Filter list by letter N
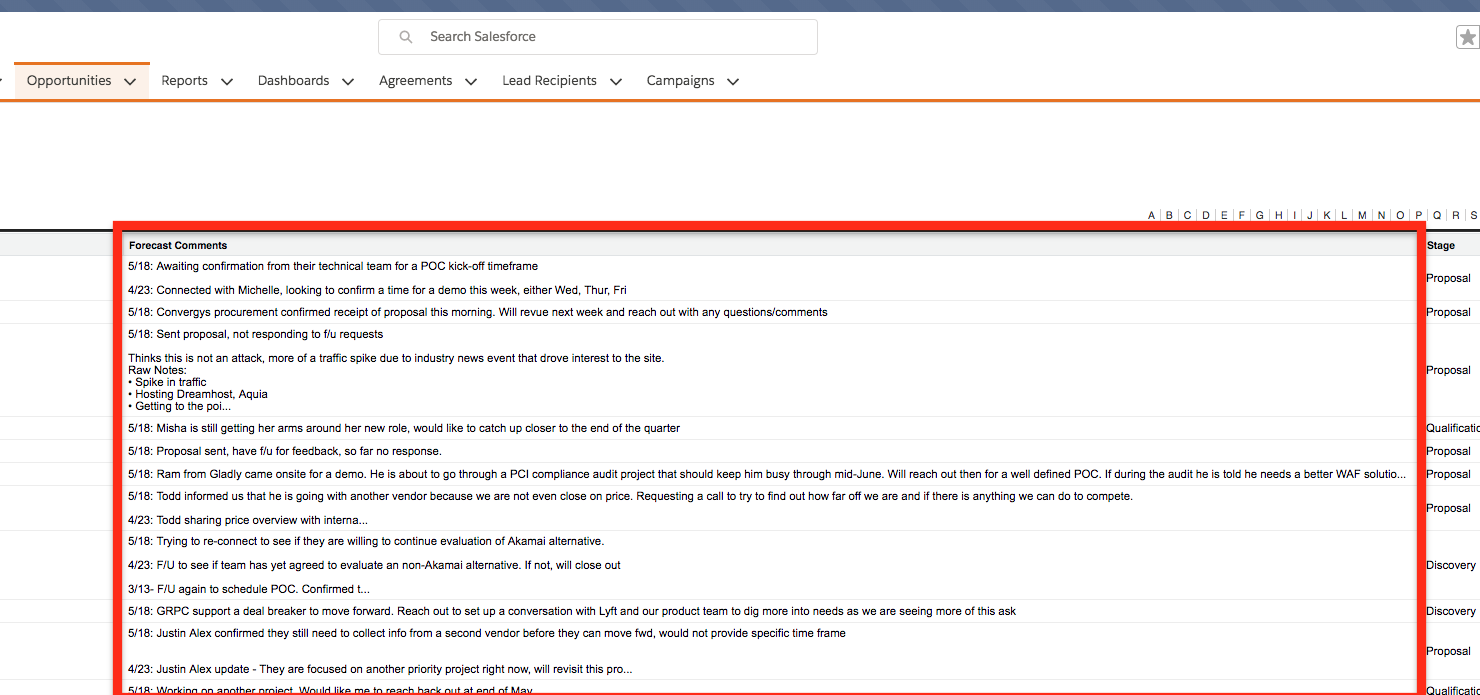Viewport: 1480px width, 695px height. point(1381,216)
